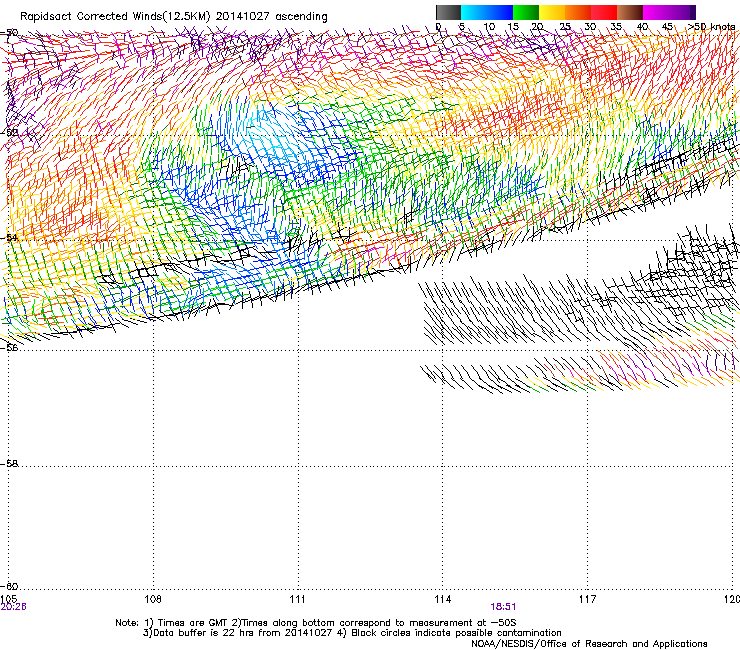Click the magenta 40-45 knots legend swatch
This screenshot has width=740, height=650.
click(x=656, y=12)
